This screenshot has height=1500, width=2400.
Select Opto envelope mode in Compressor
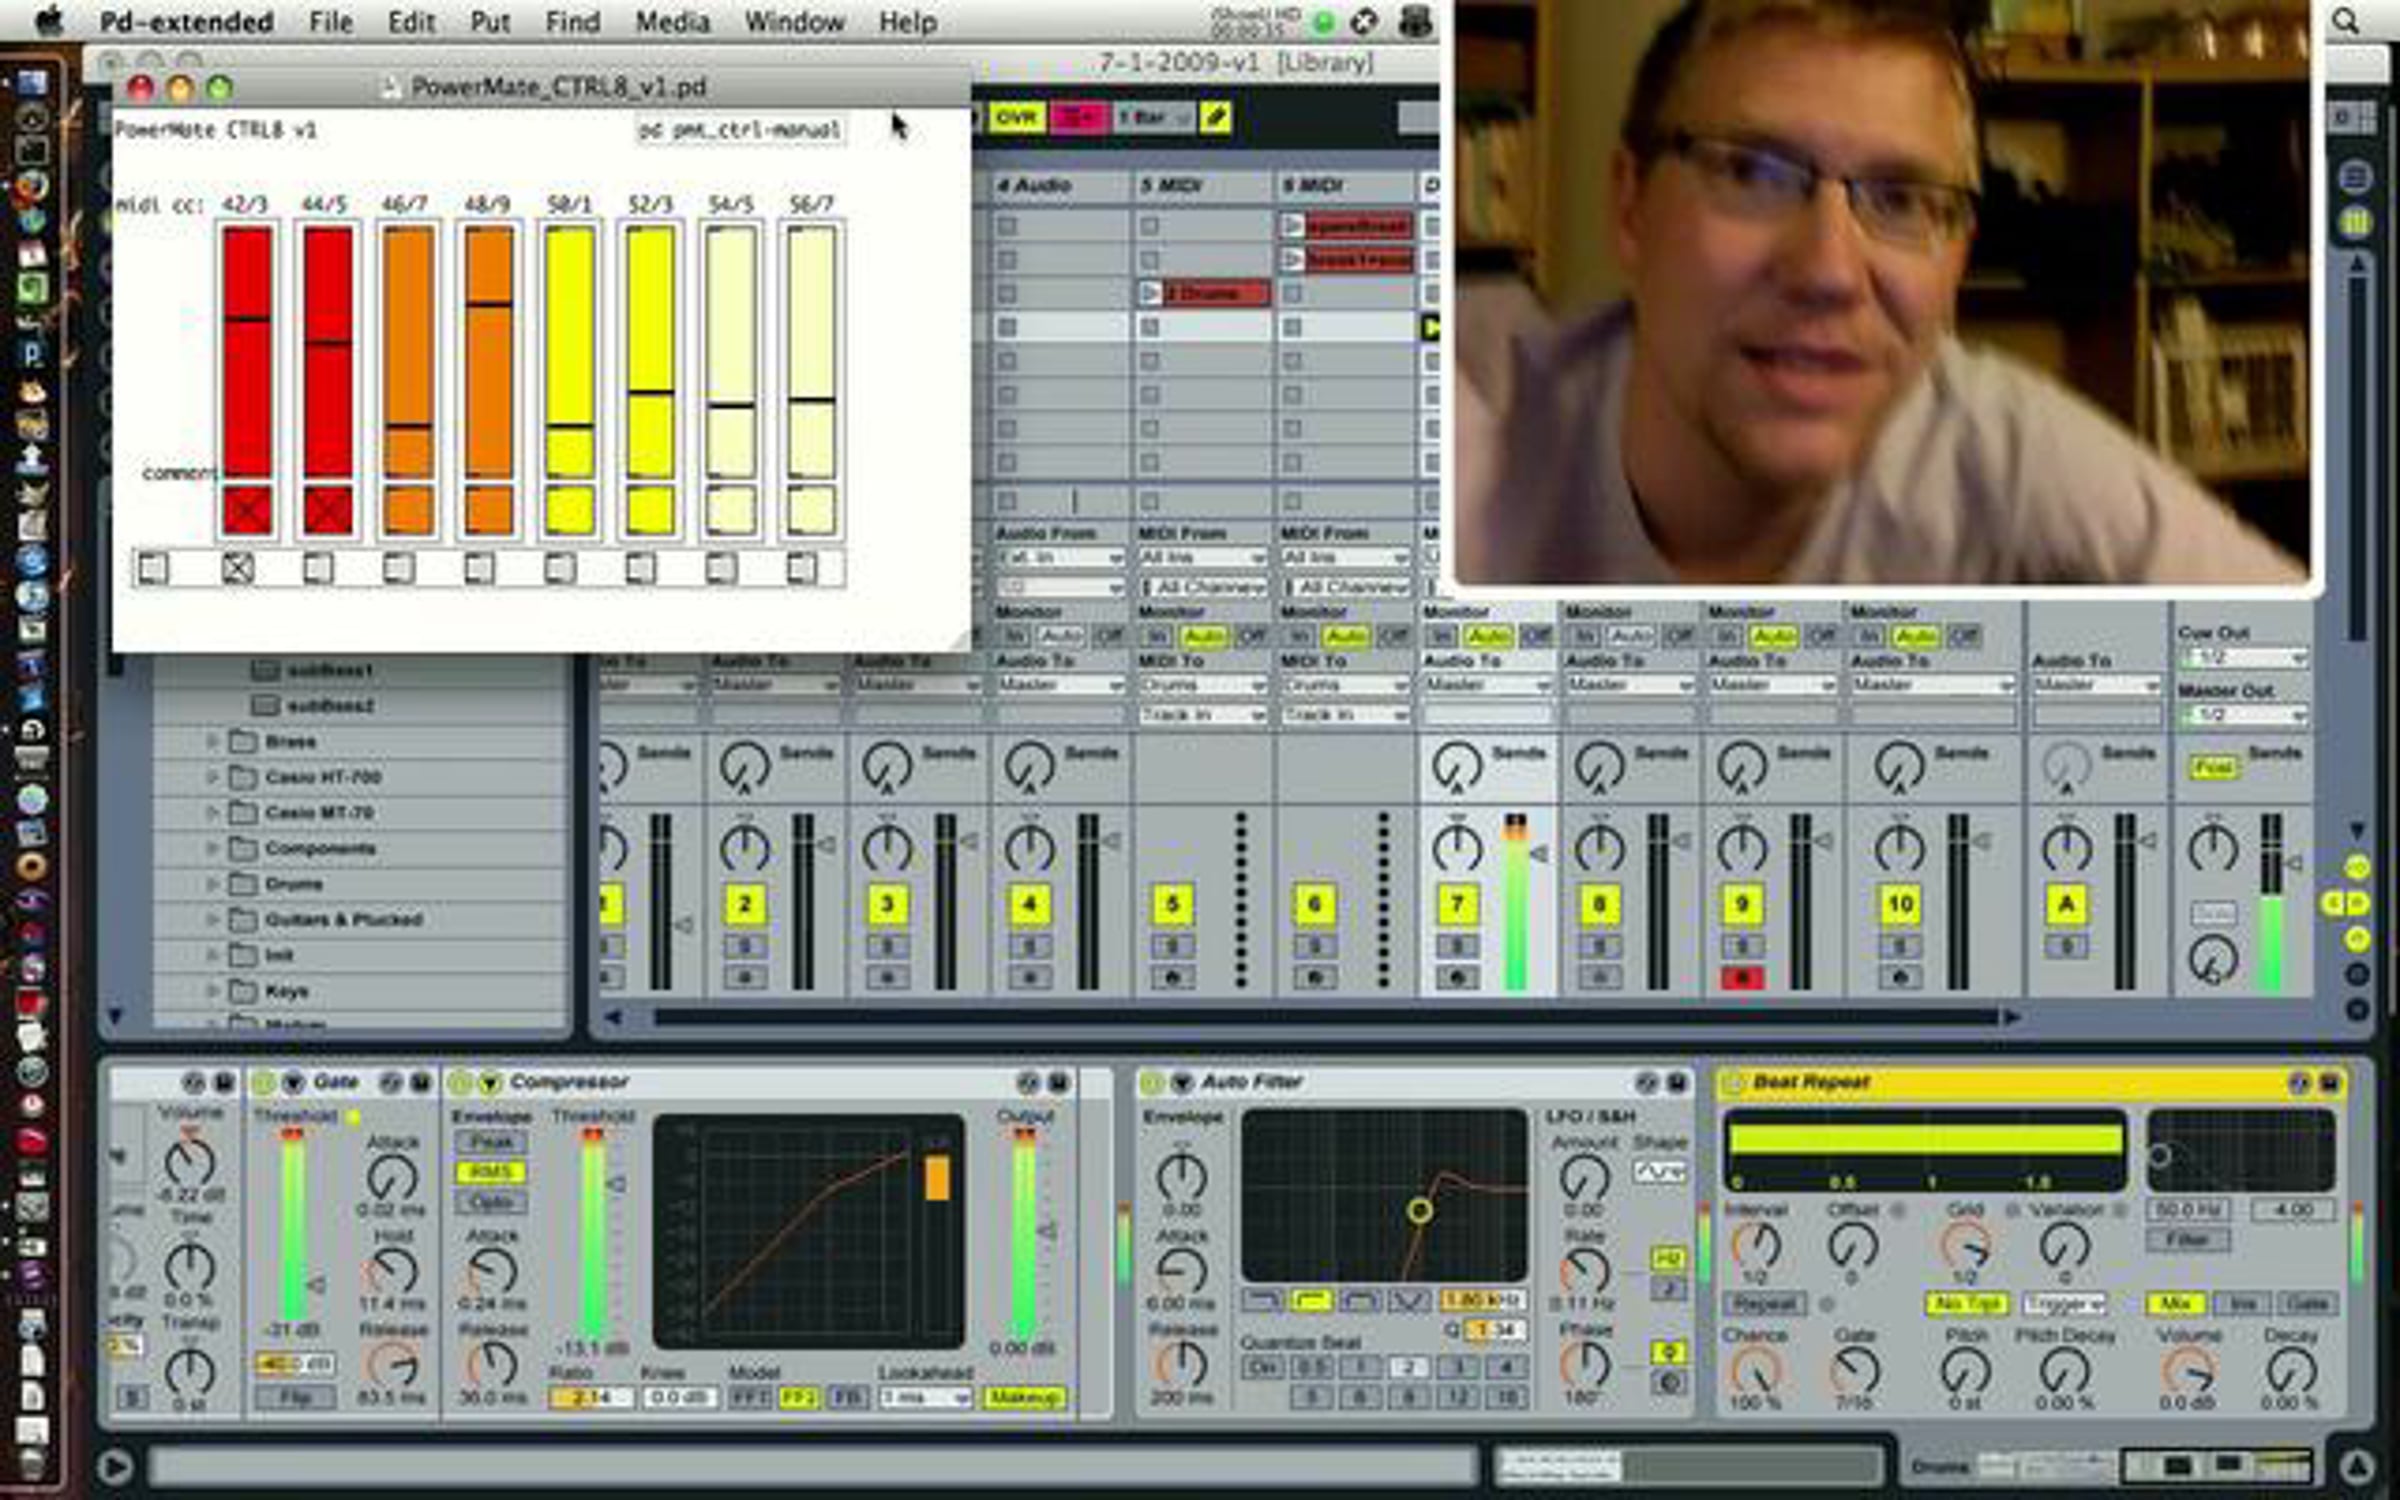(491, 1201)
